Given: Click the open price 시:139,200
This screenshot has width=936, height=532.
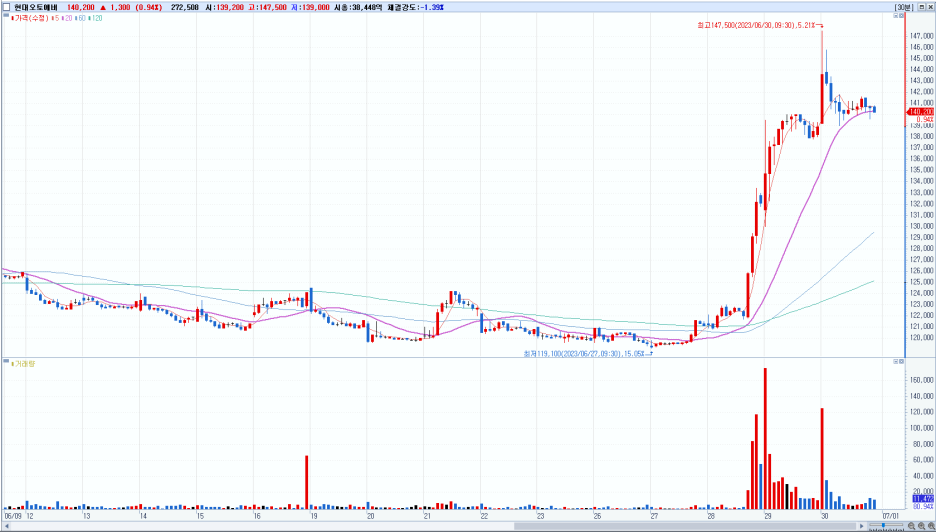Looking at the screenshot, I should coord(224,8).
